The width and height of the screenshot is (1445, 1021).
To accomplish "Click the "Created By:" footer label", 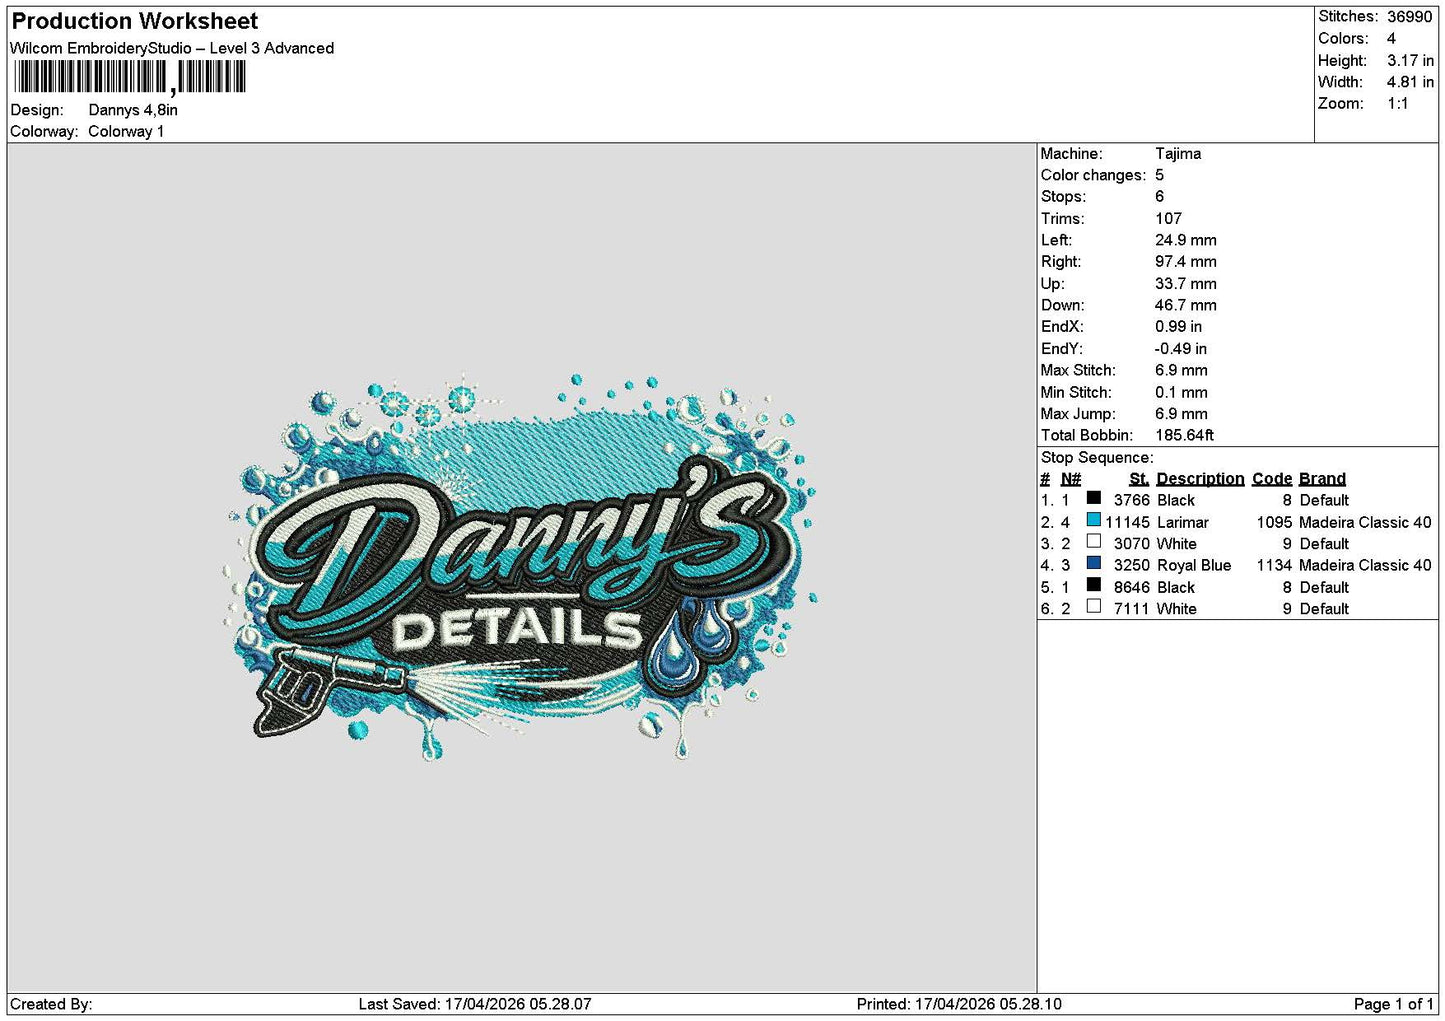I will pyautogui.click(x=51, y=1004).
